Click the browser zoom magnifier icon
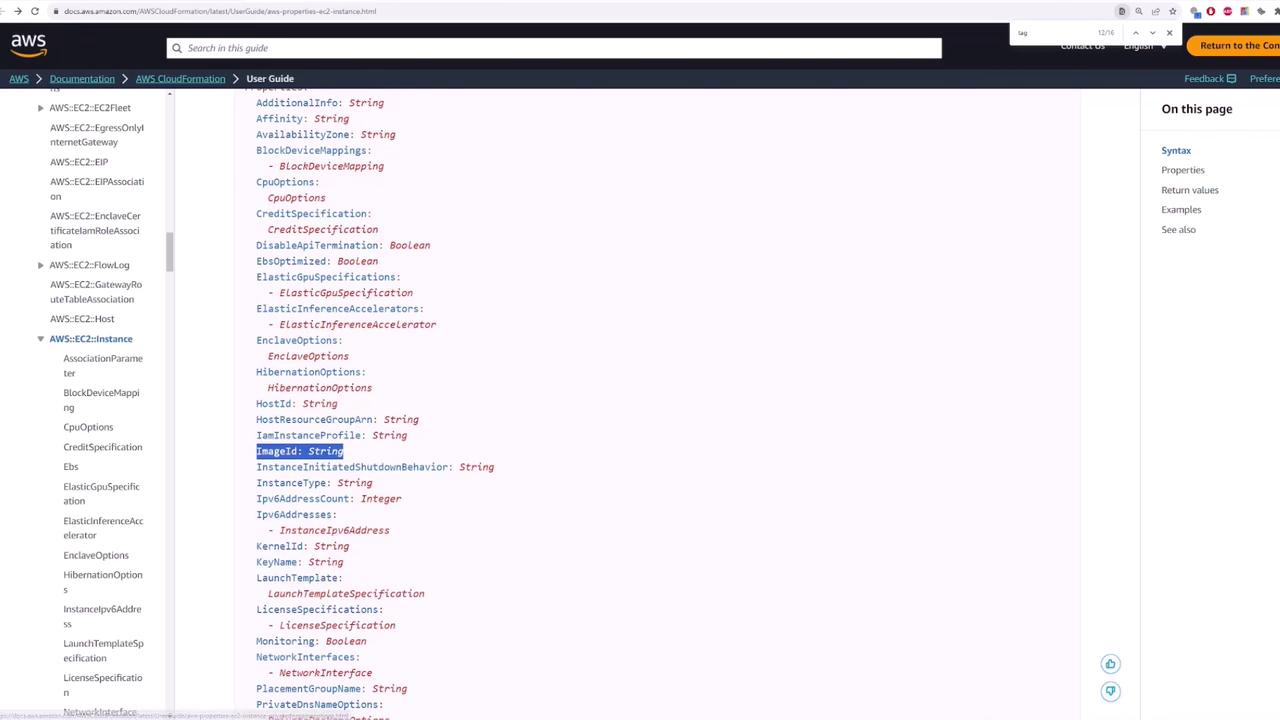 [x=1138, y=11]
